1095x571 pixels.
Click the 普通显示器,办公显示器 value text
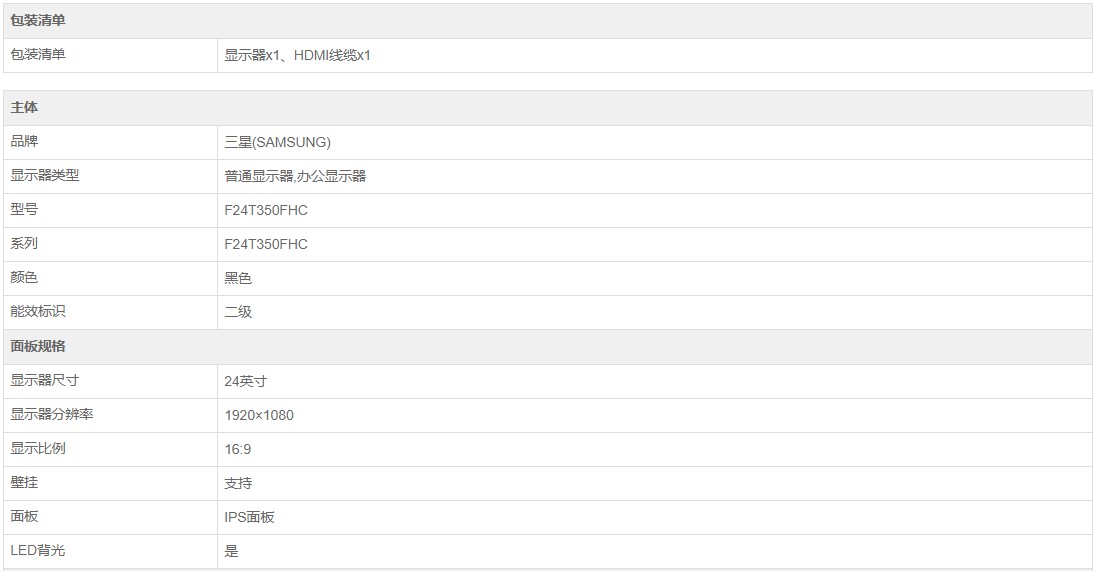[295, 176]
